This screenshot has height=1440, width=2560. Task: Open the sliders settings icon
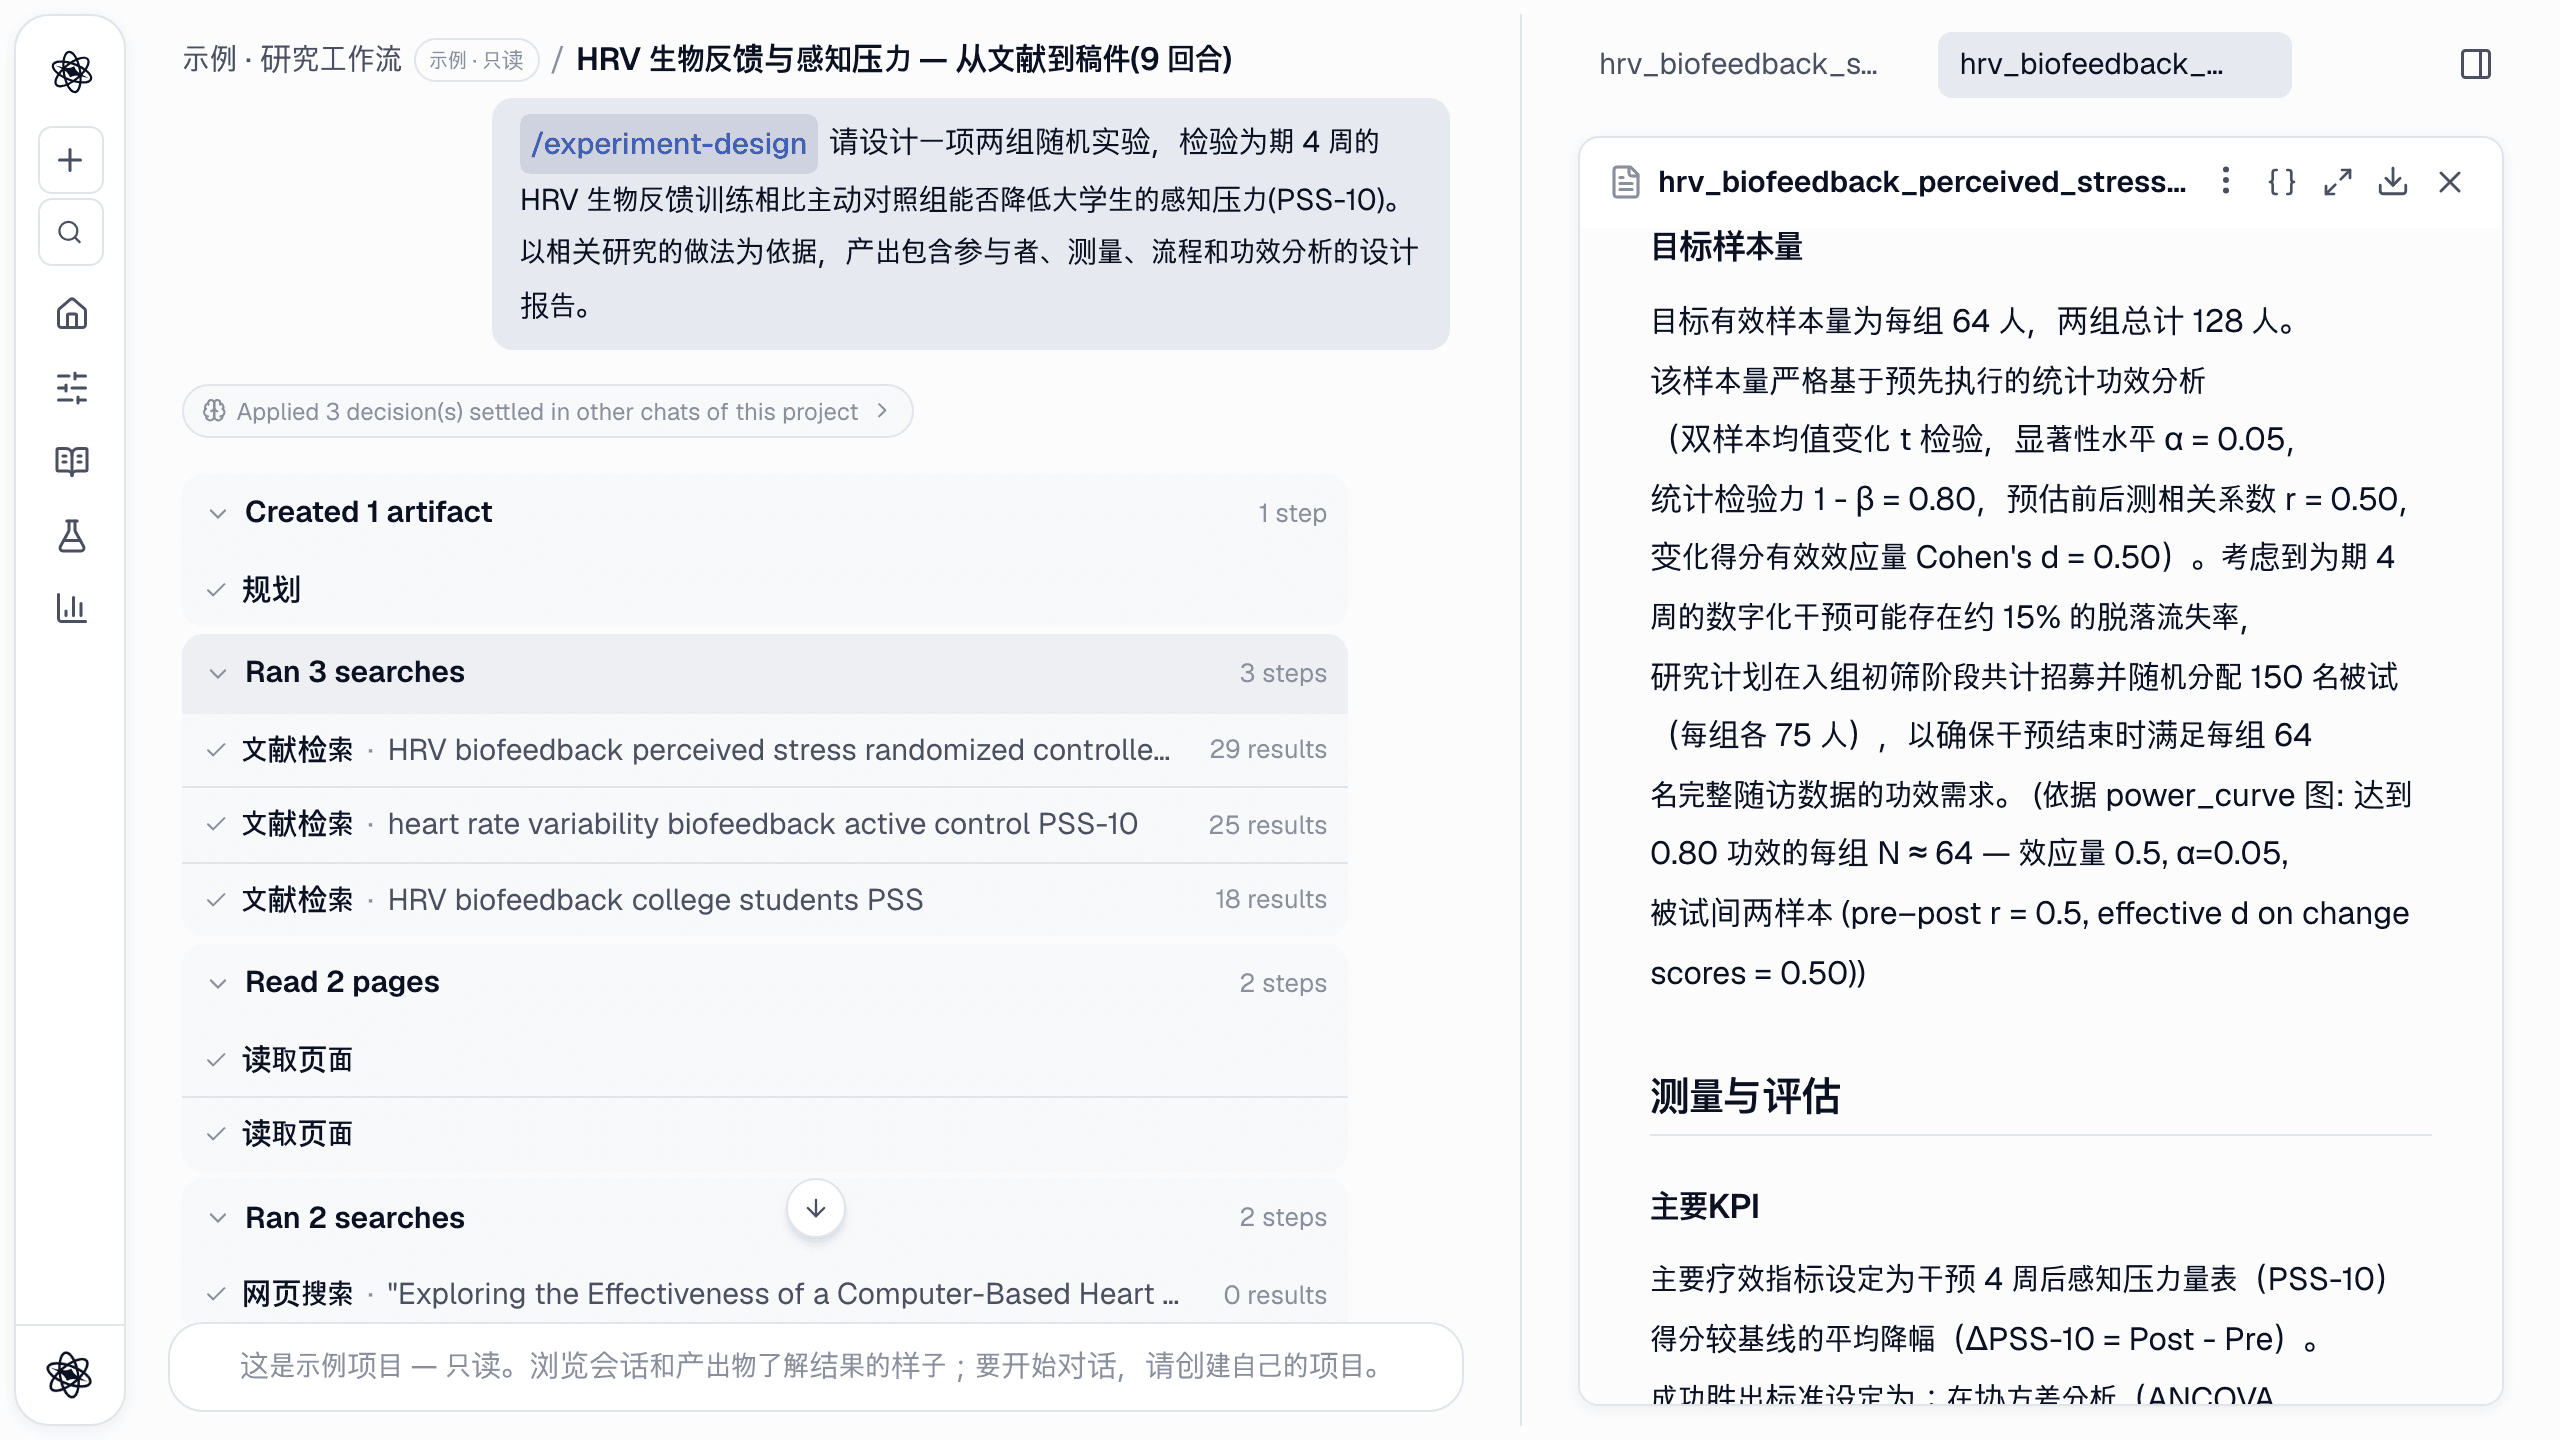click(71, 387)
